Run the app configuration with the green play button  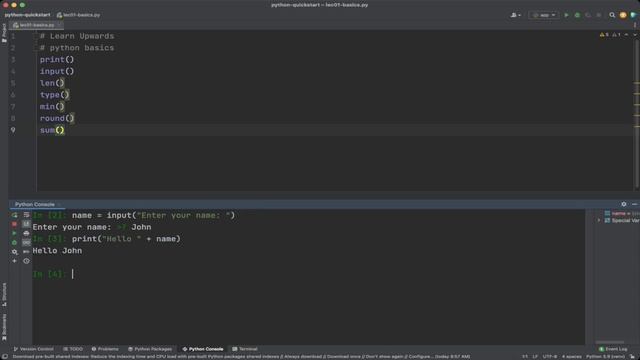pos(566,15)
